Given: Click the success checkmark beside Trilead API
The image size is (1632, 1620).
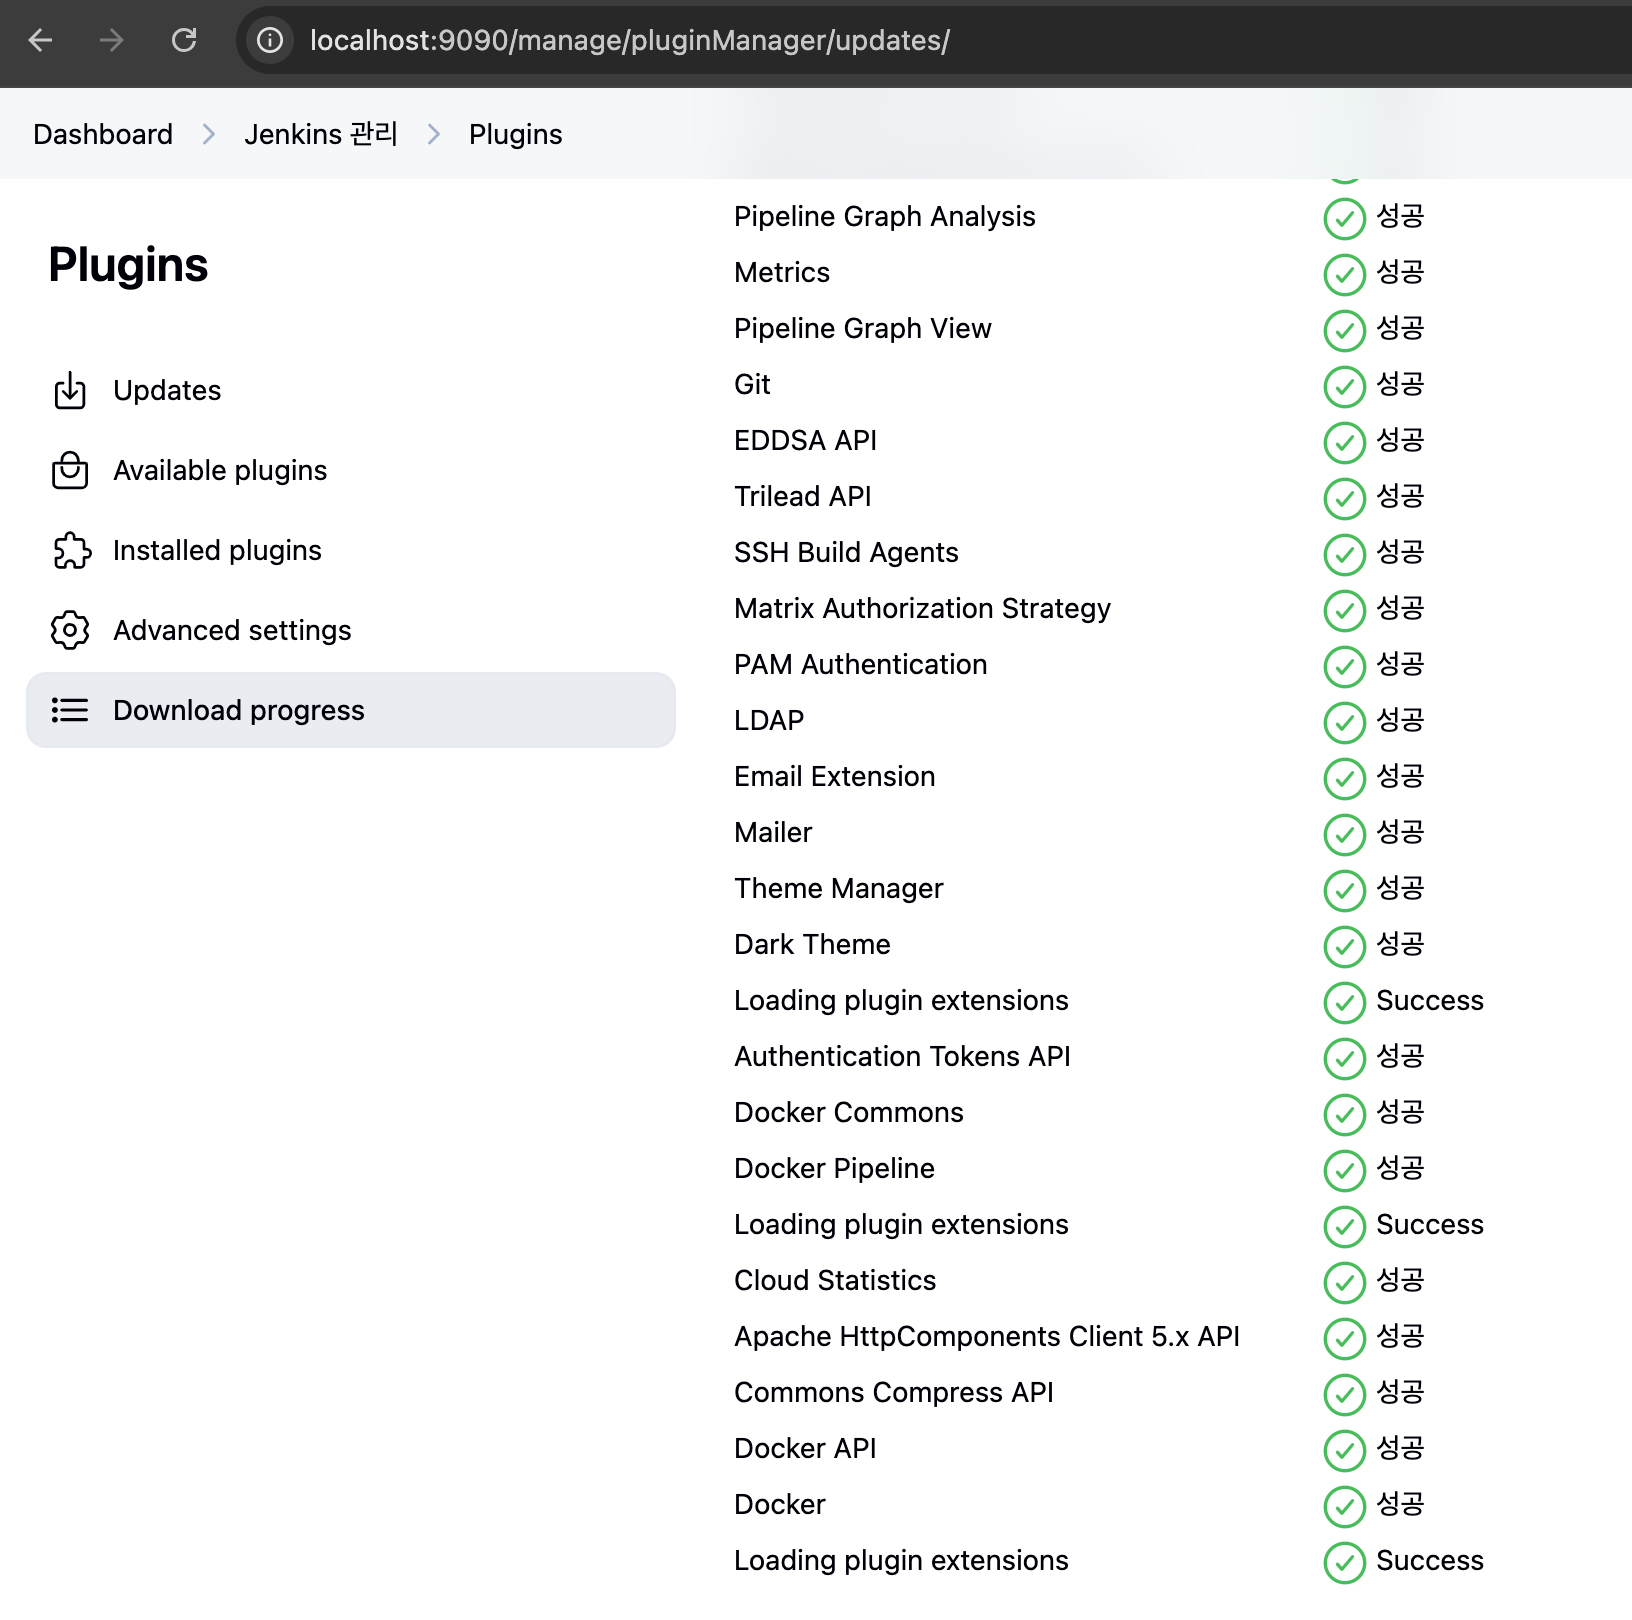Looking at the screenshot, I should (x=1344, y=498).
